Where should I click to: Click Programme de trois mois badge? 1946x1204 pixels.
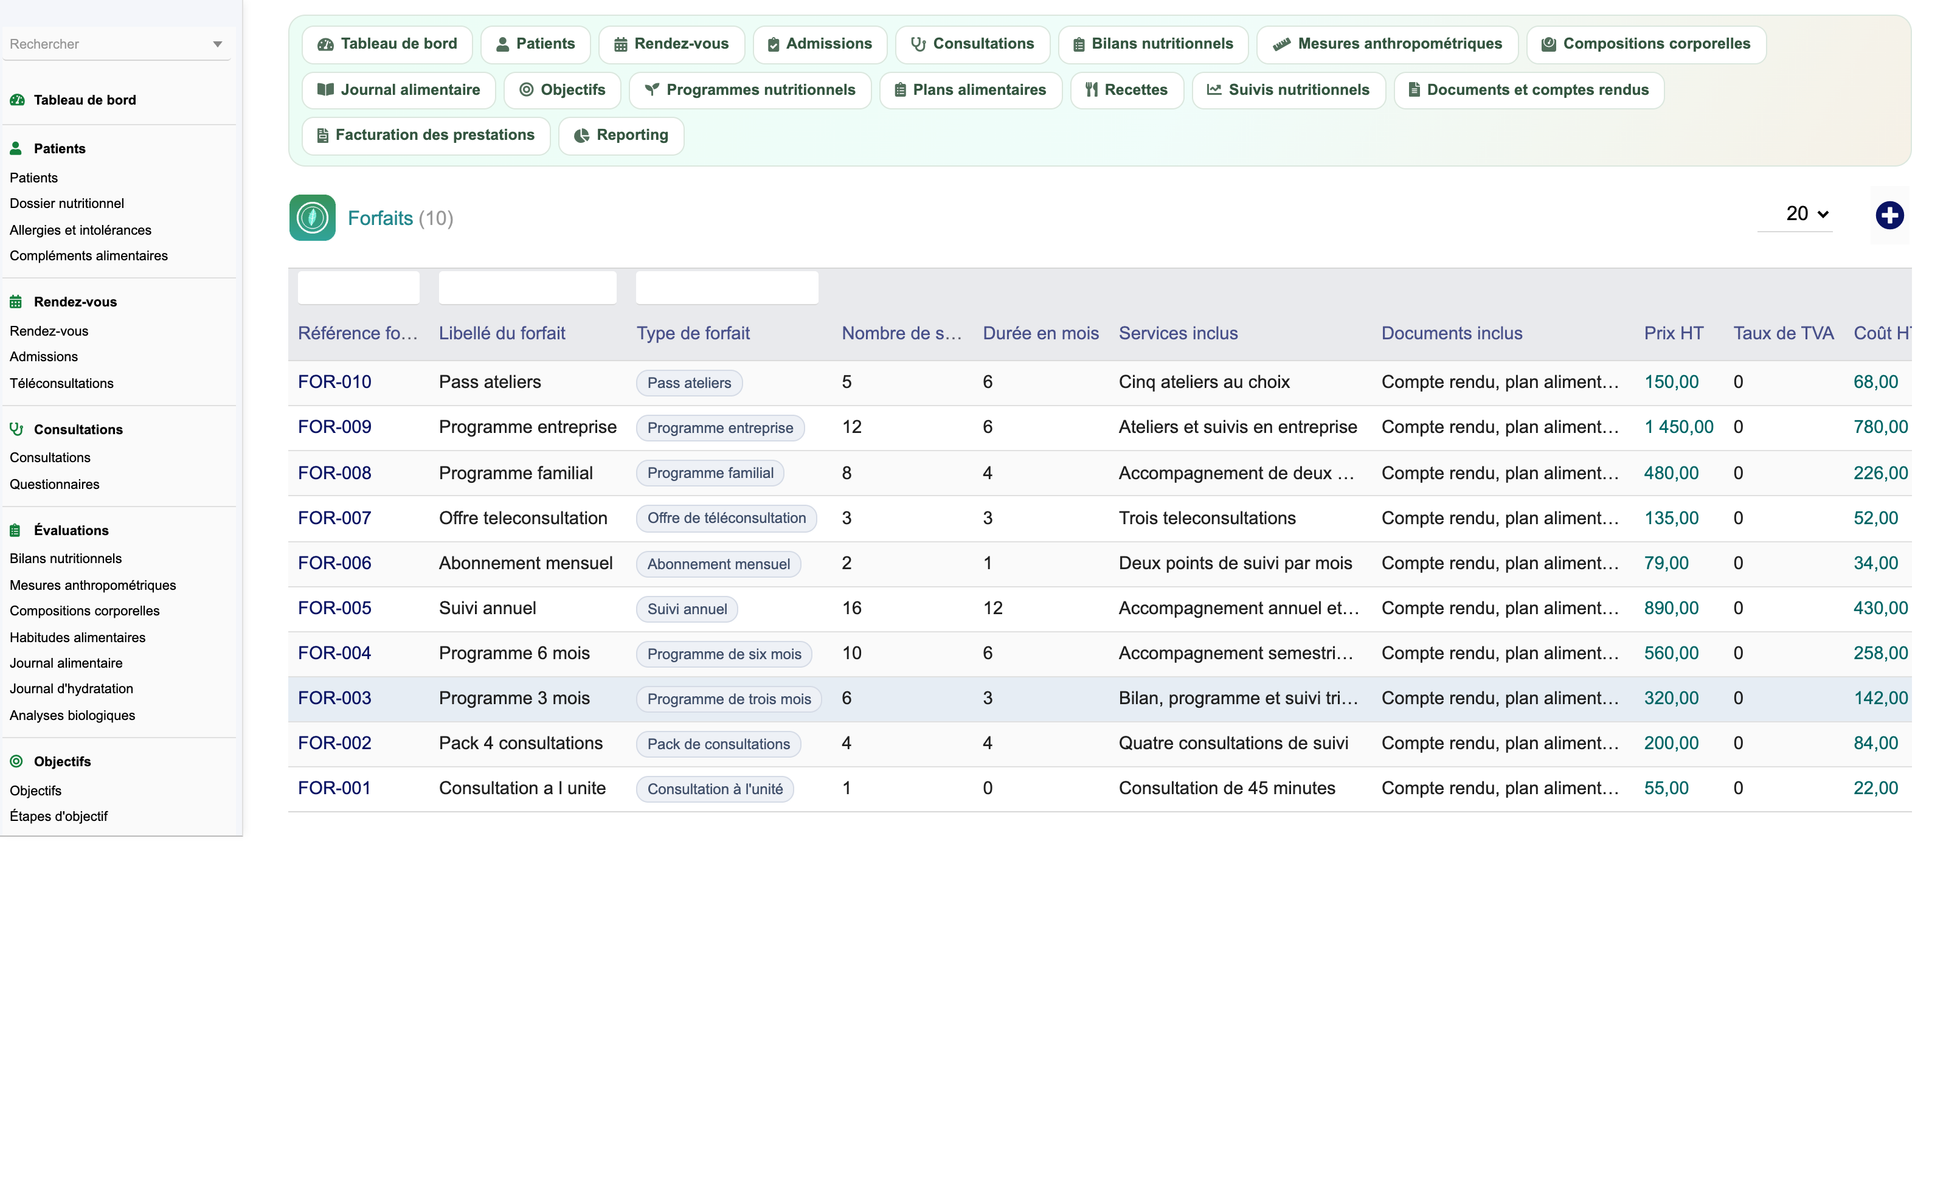click(x=729, y=699)
